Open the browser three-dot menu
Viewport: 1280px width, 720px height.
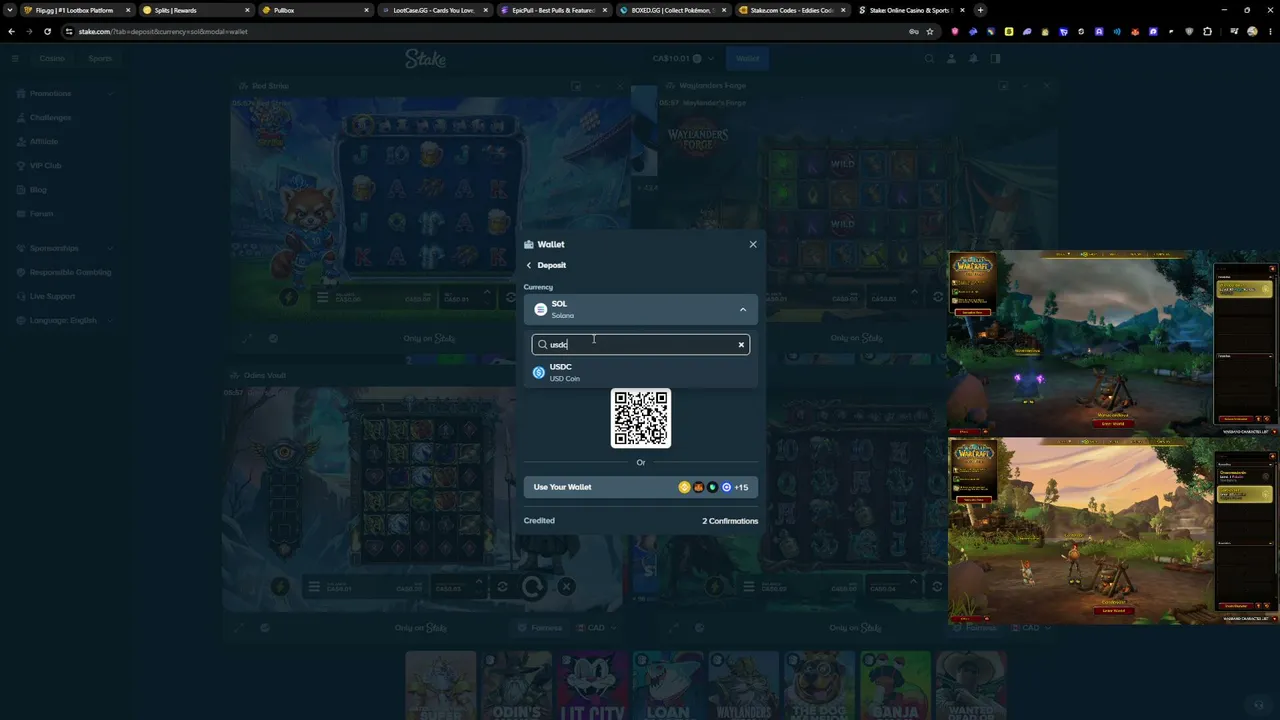pos(1269,31)
